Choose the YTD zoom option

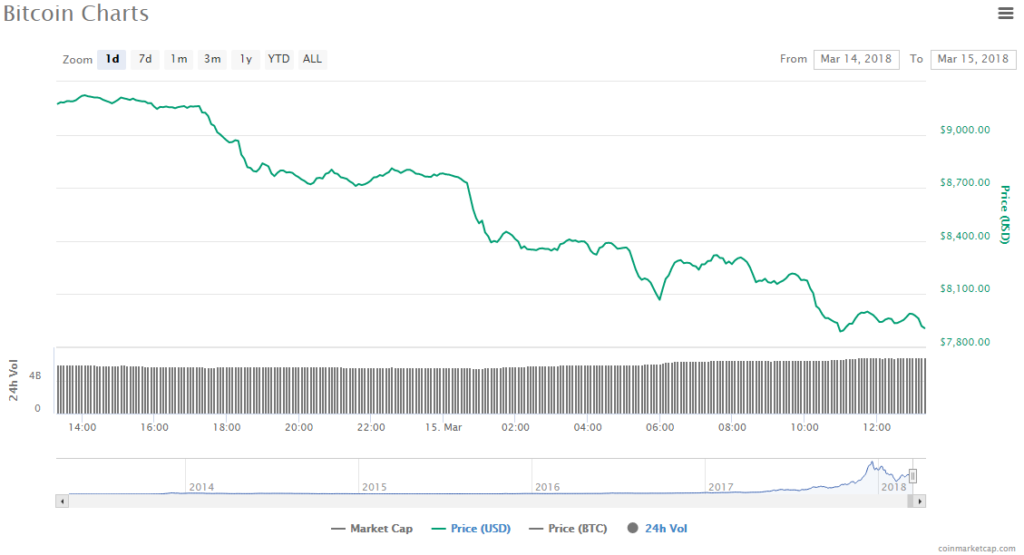[278, 59]
